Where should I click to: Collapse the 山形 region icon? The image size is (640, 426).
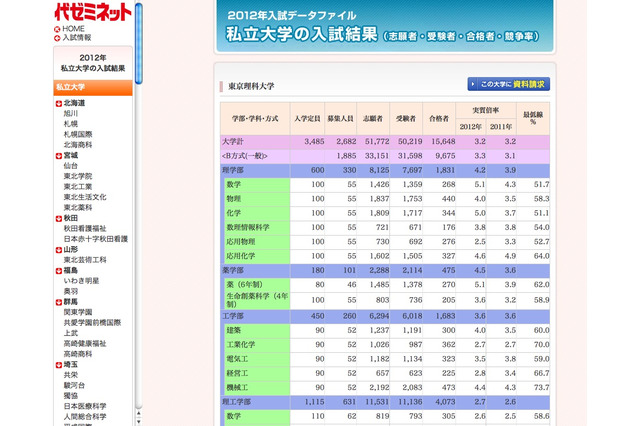59,250
